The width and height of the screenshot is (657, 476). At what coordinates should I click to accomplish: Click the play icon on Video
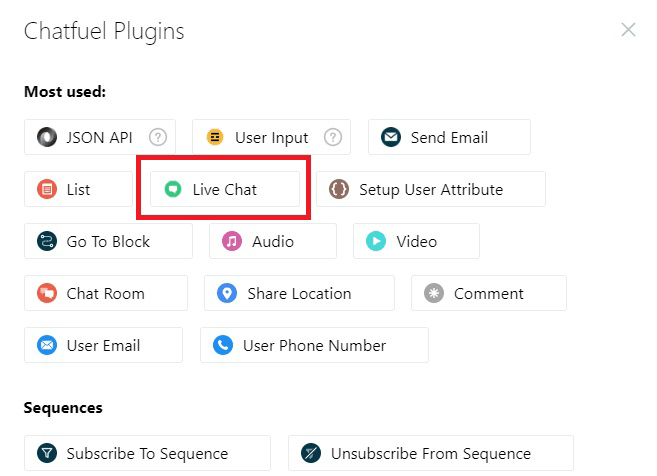376,241
